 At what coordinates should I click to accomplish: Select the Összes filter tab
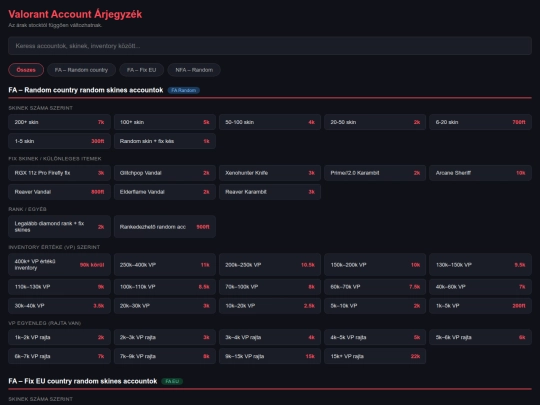tap(26, 70)
